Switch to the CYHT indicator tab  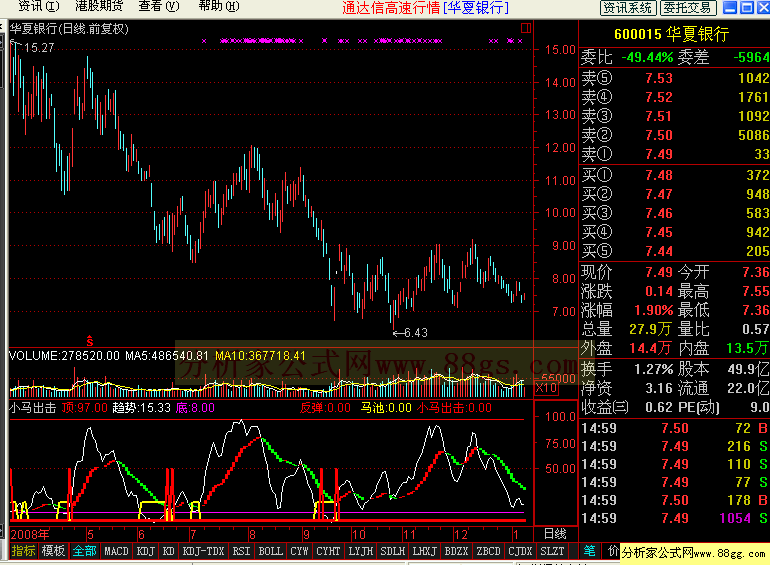[328, 551]
